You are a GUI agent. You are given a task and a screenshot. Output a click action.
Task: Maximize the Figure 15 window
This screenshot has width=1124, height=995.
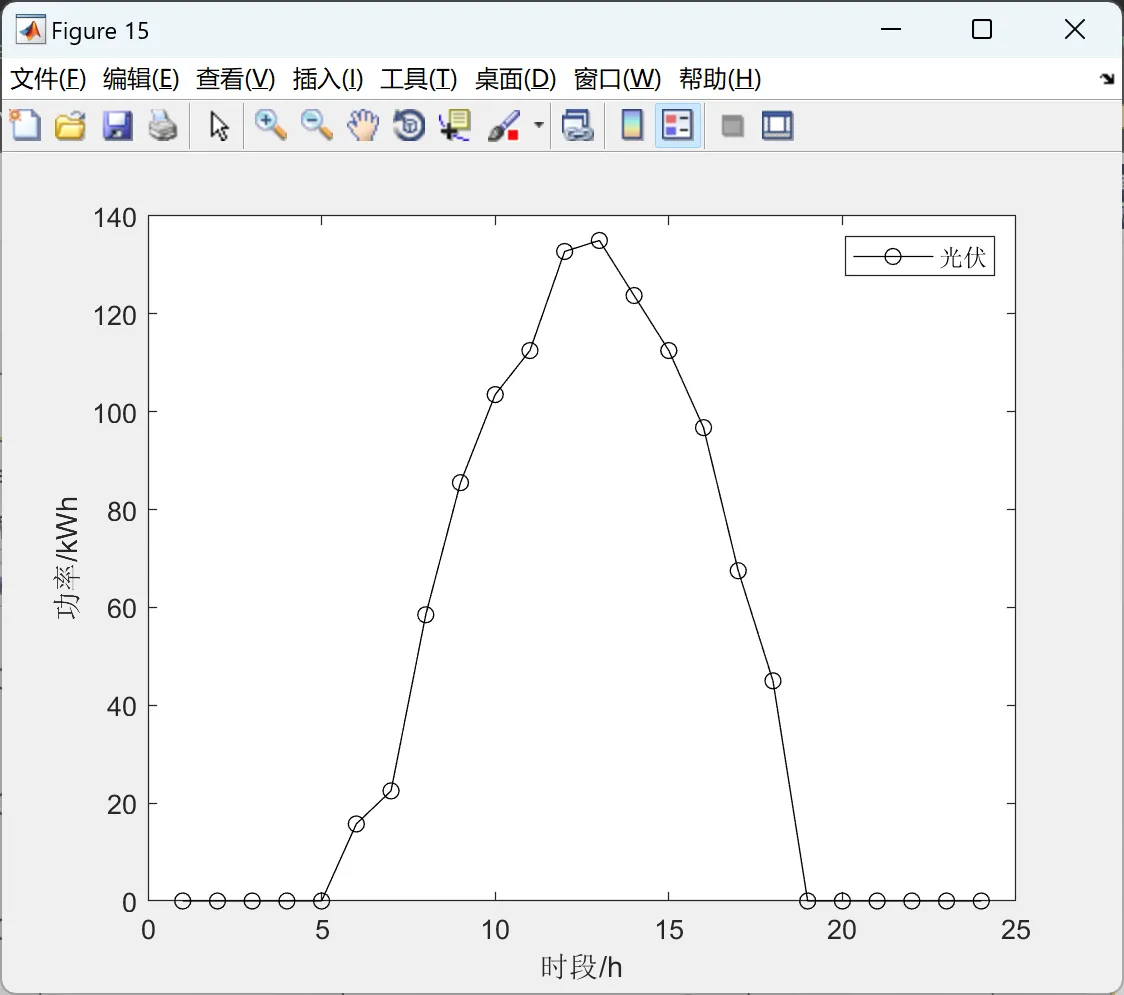(x=982, y=29)
